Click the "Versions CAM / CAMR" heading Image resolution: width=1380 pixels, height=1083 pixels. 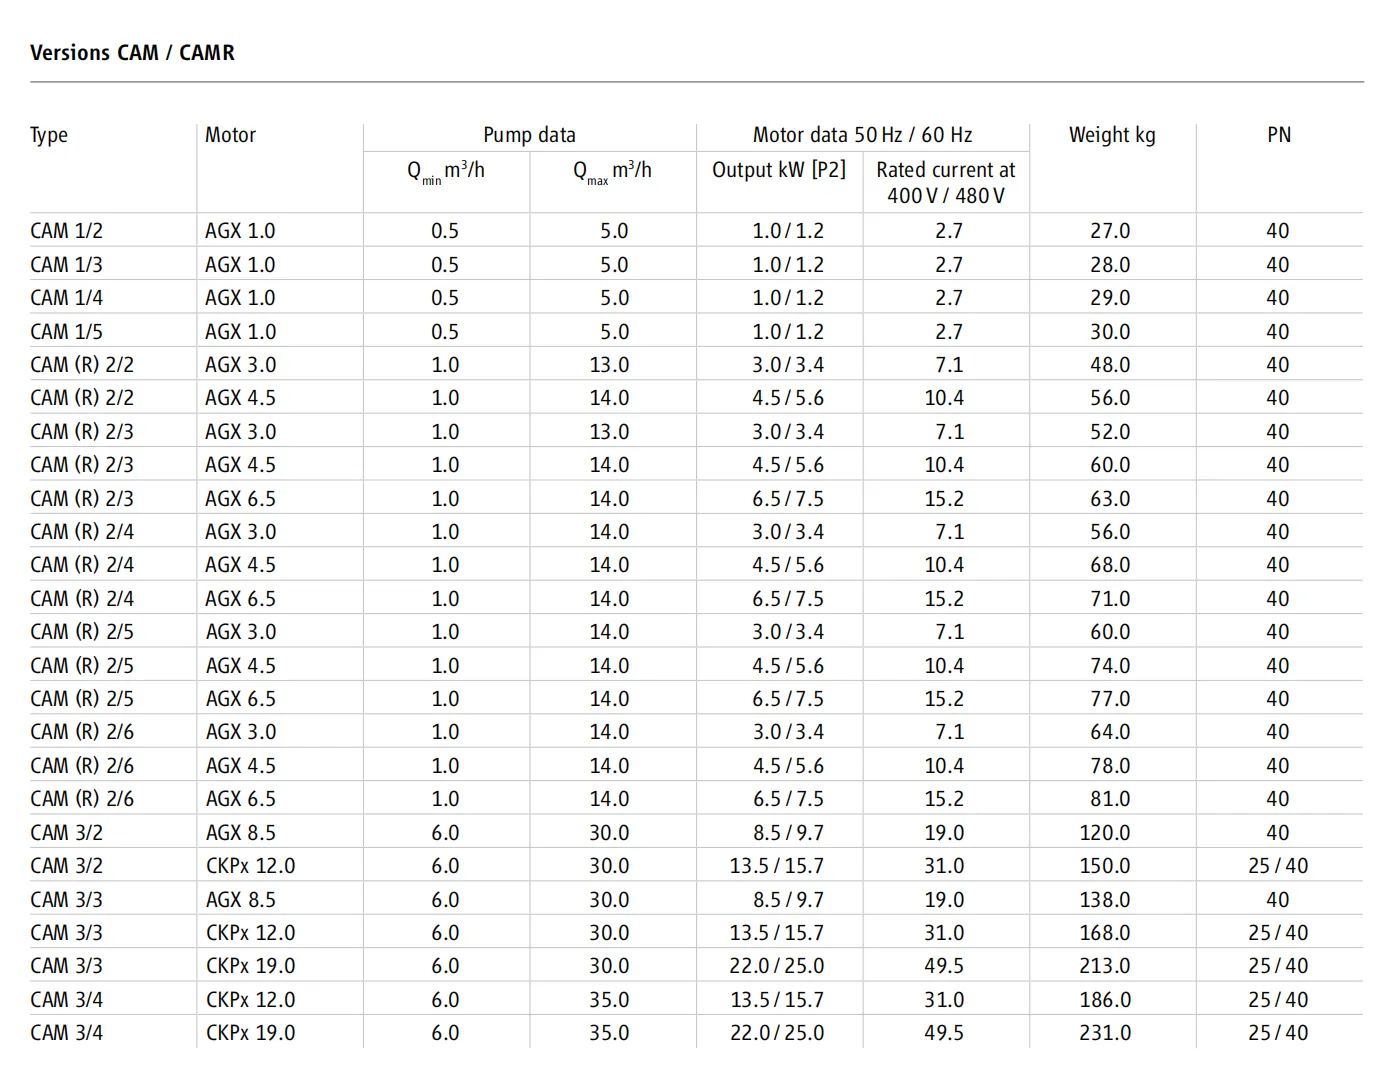132,53
